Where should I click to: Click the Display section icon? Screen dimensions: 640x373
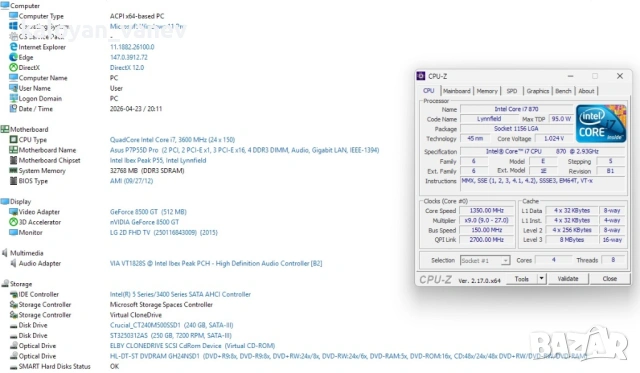[5, 201]
